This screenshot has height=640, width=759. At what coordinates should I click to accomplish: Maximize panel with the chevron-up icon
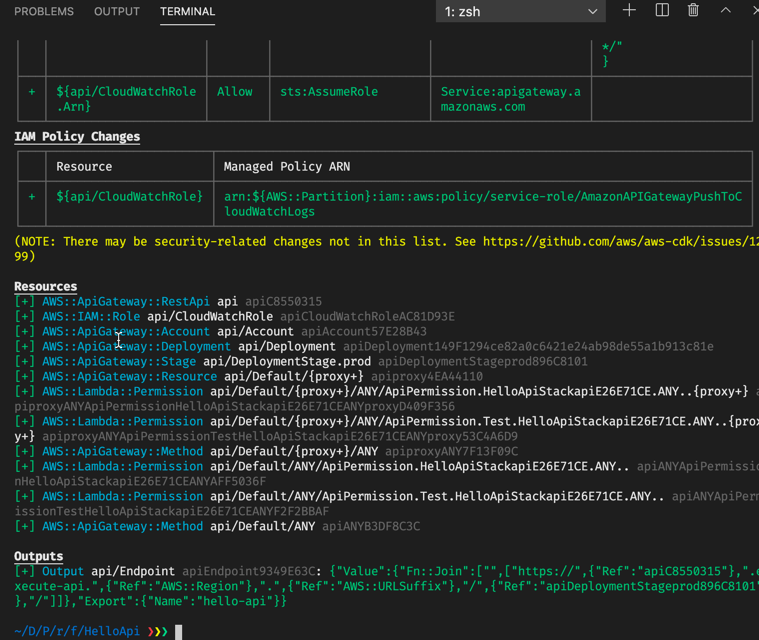click(726, 10)
